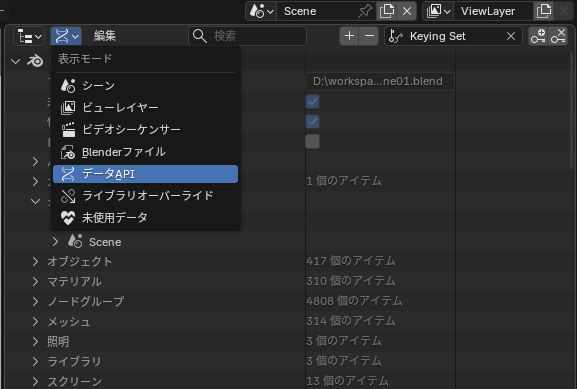This screenshot has width=577, height=389.
Task: Click the insert keyframes icon
Action: 538,36
